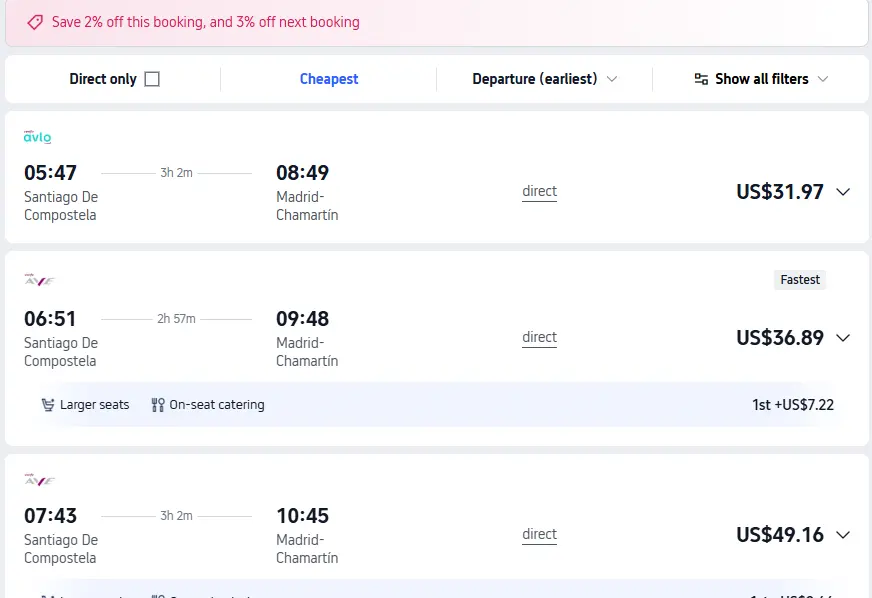Click the avlo operator logo
The height and width of the screenshot is (598, 872).
point(37,137)
